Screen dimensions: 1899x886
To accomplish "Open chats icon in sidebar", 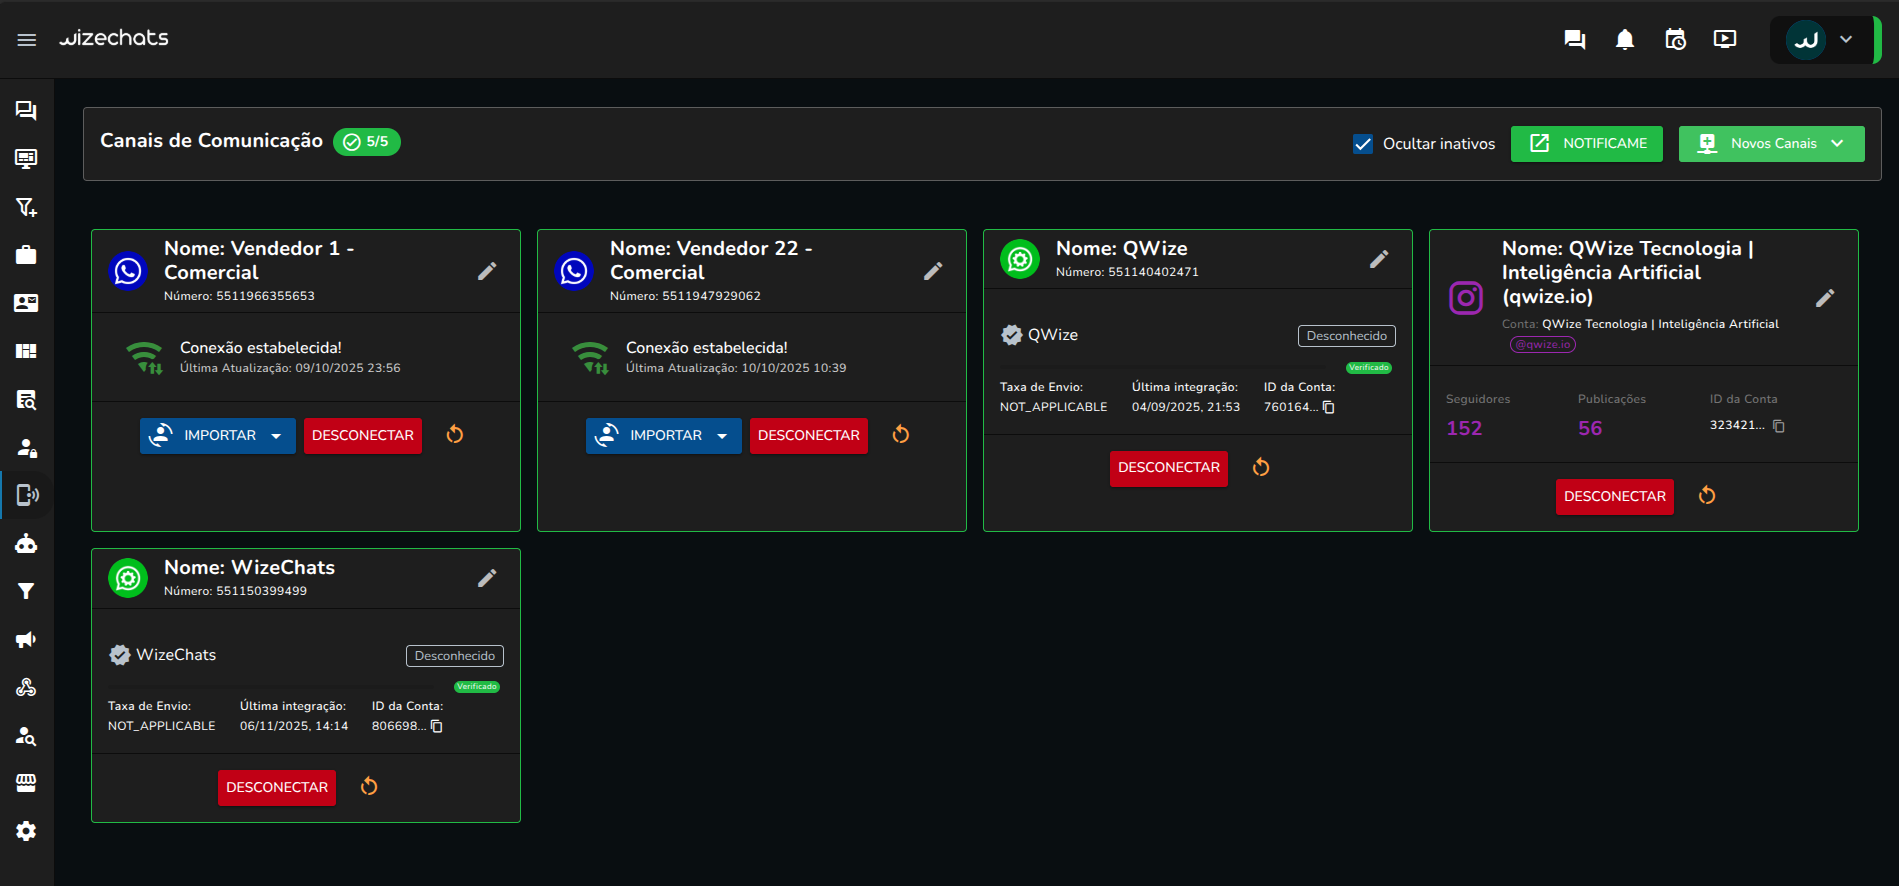I will click(27, 110).
